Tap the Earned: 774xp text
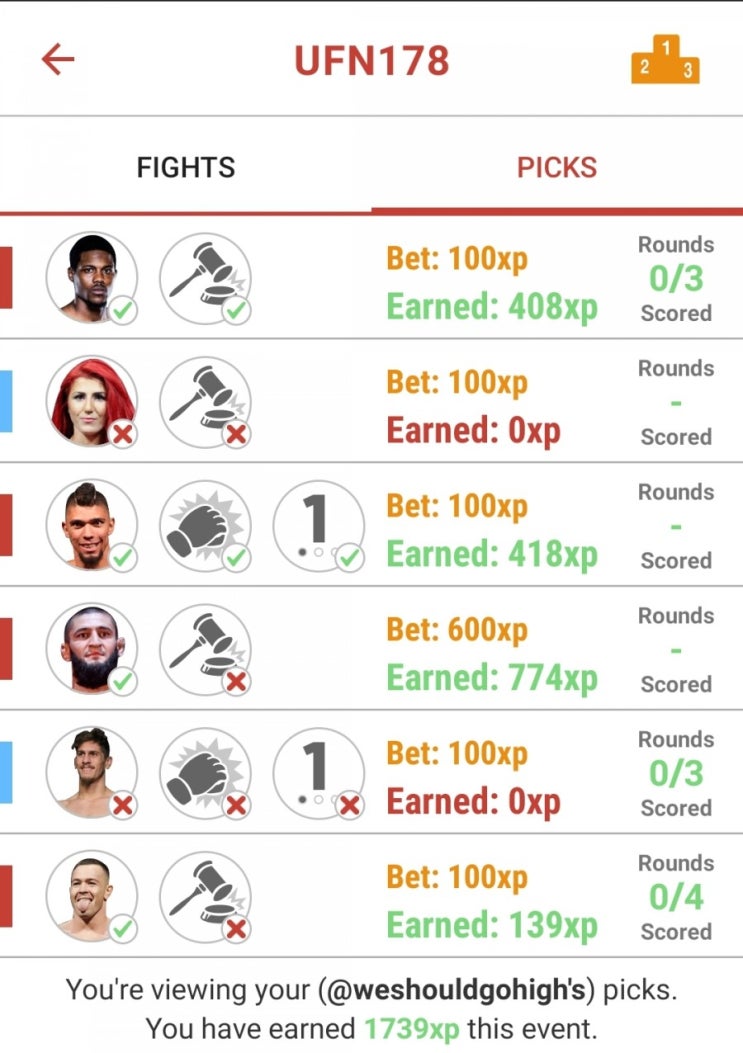This screenshot has height=1053, width=743. point(492,678)
